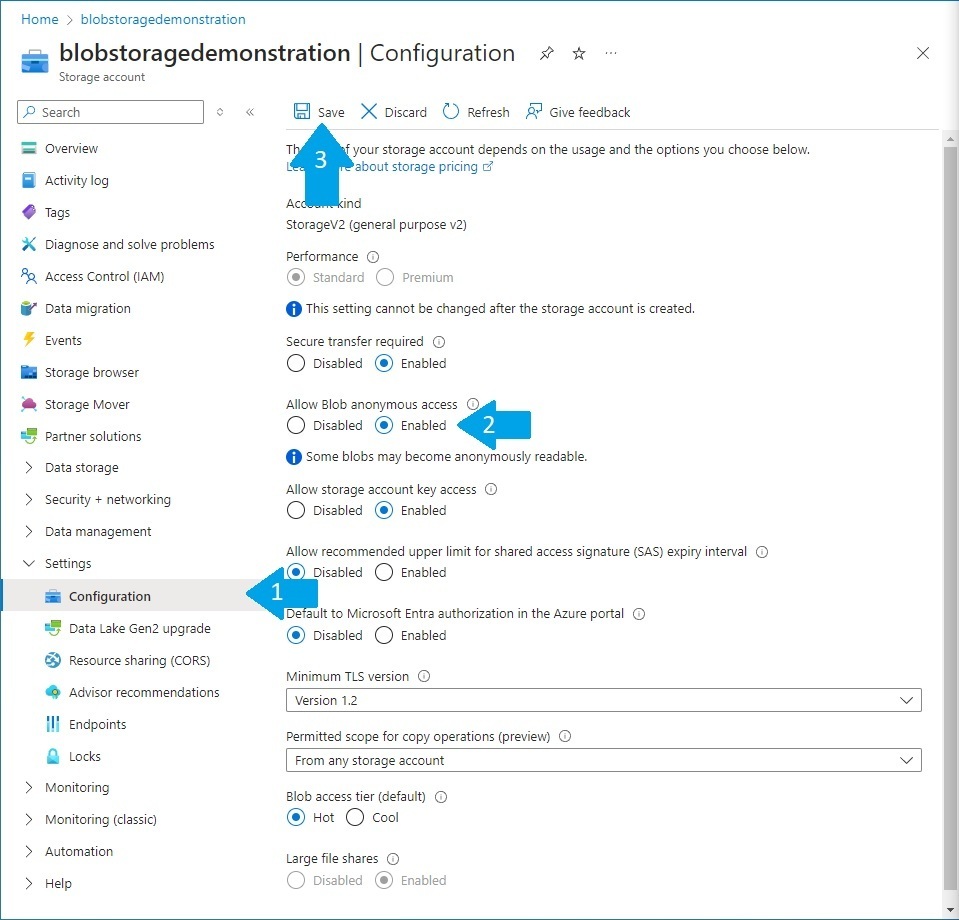Viewport: 959px width, 920px height.
Task: Go to Home breadcrumb
Action: (x=40, y=20)
